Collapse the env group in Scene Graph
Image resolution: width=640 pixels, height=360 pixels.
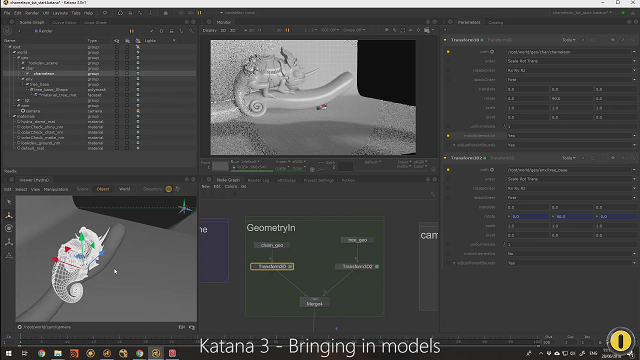tap(23, 79)
